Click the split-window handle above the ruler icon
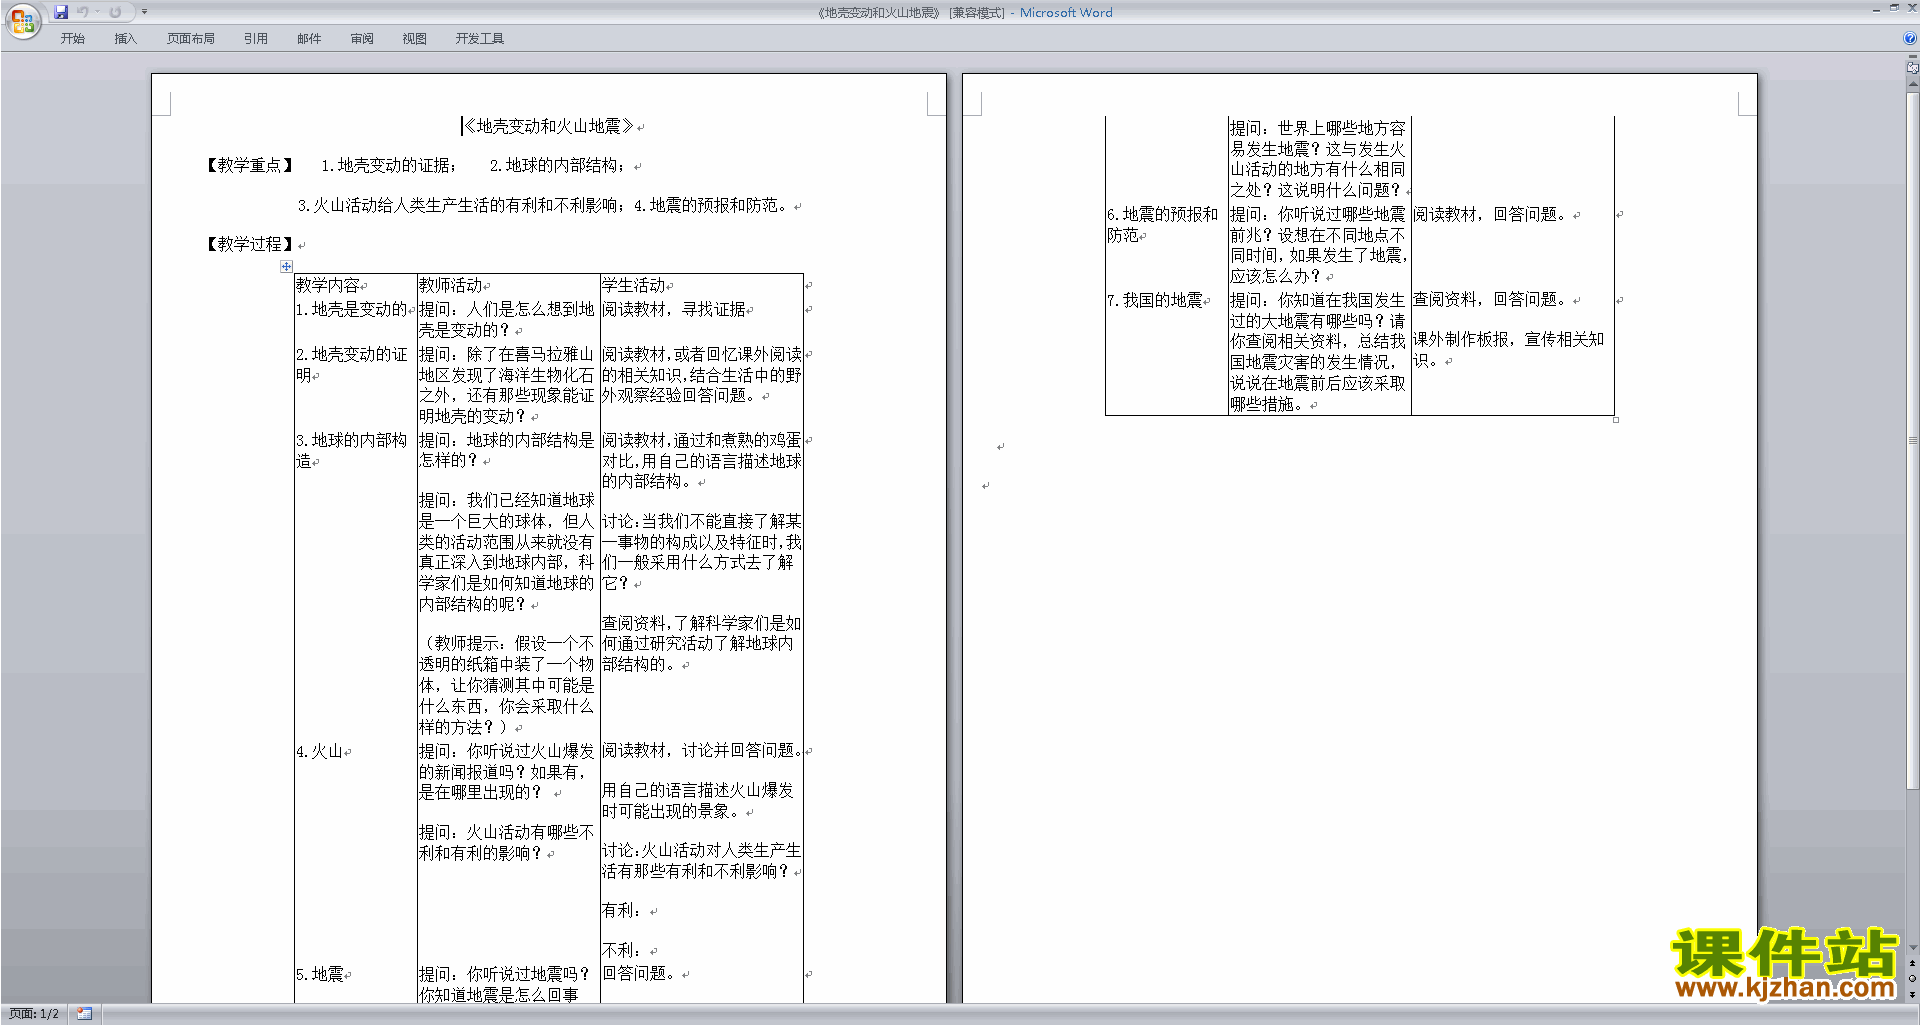The width and height of the screenshot is (1920, 1025). pos(1913,57)
